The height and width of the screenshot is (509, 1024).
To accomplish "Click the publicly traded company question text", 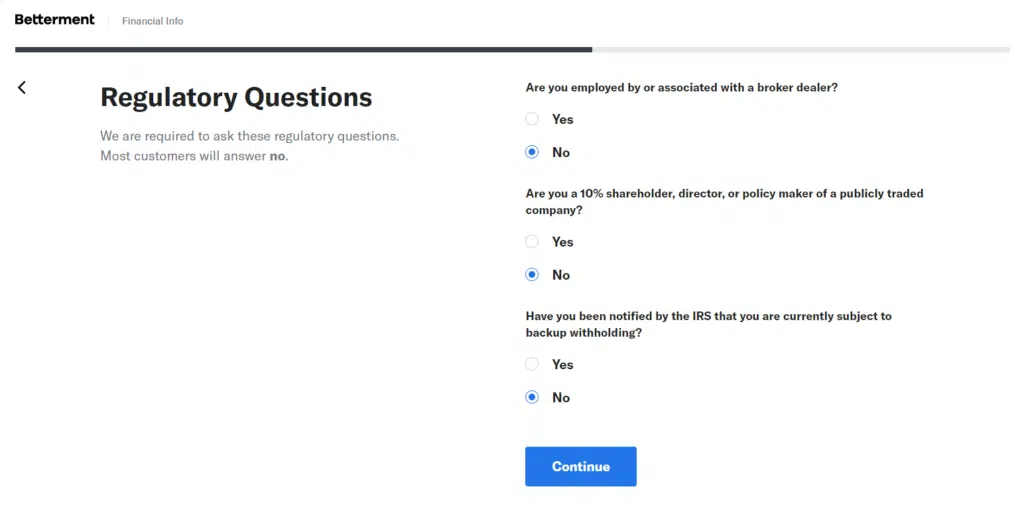I will point(724,201).
